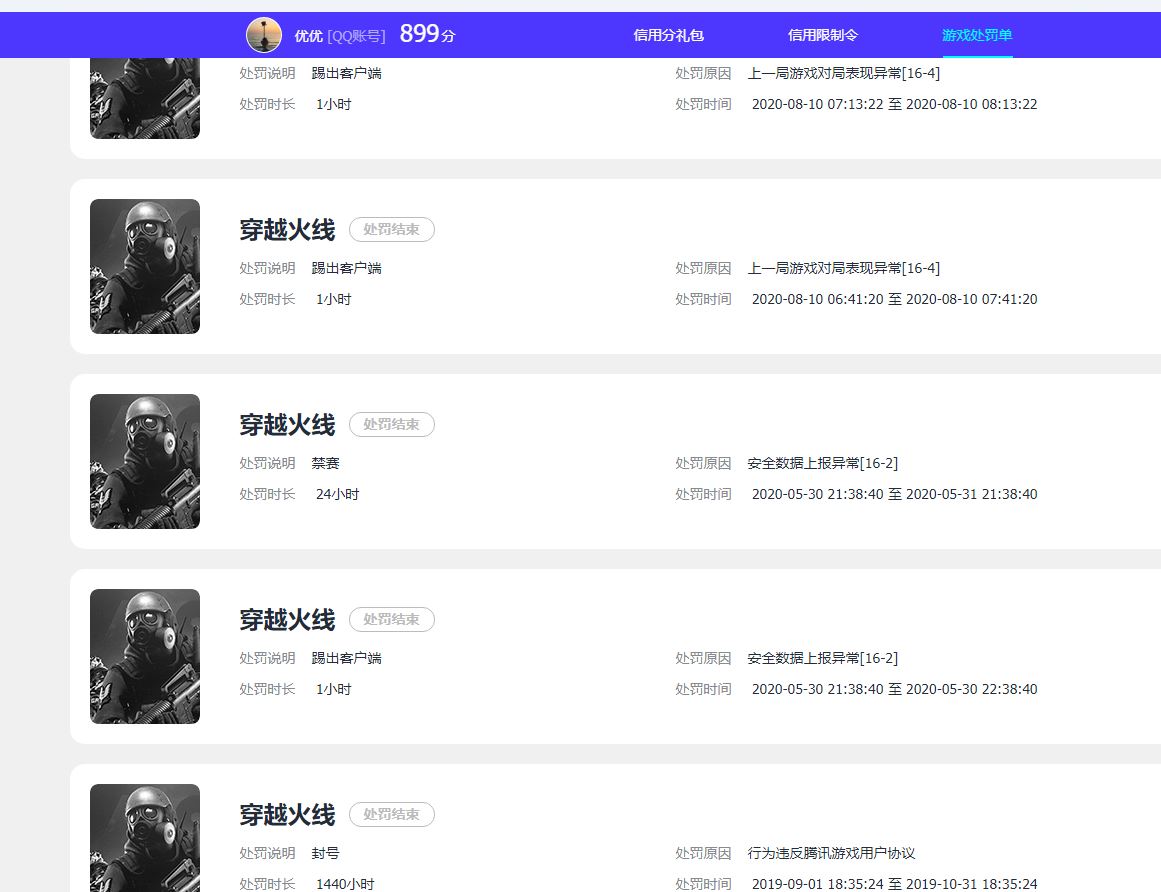Click the 穿越火线 title on the 24小时 card
Image resolution: width=1161 pixels, height=892 pixels.
point(287,424)
